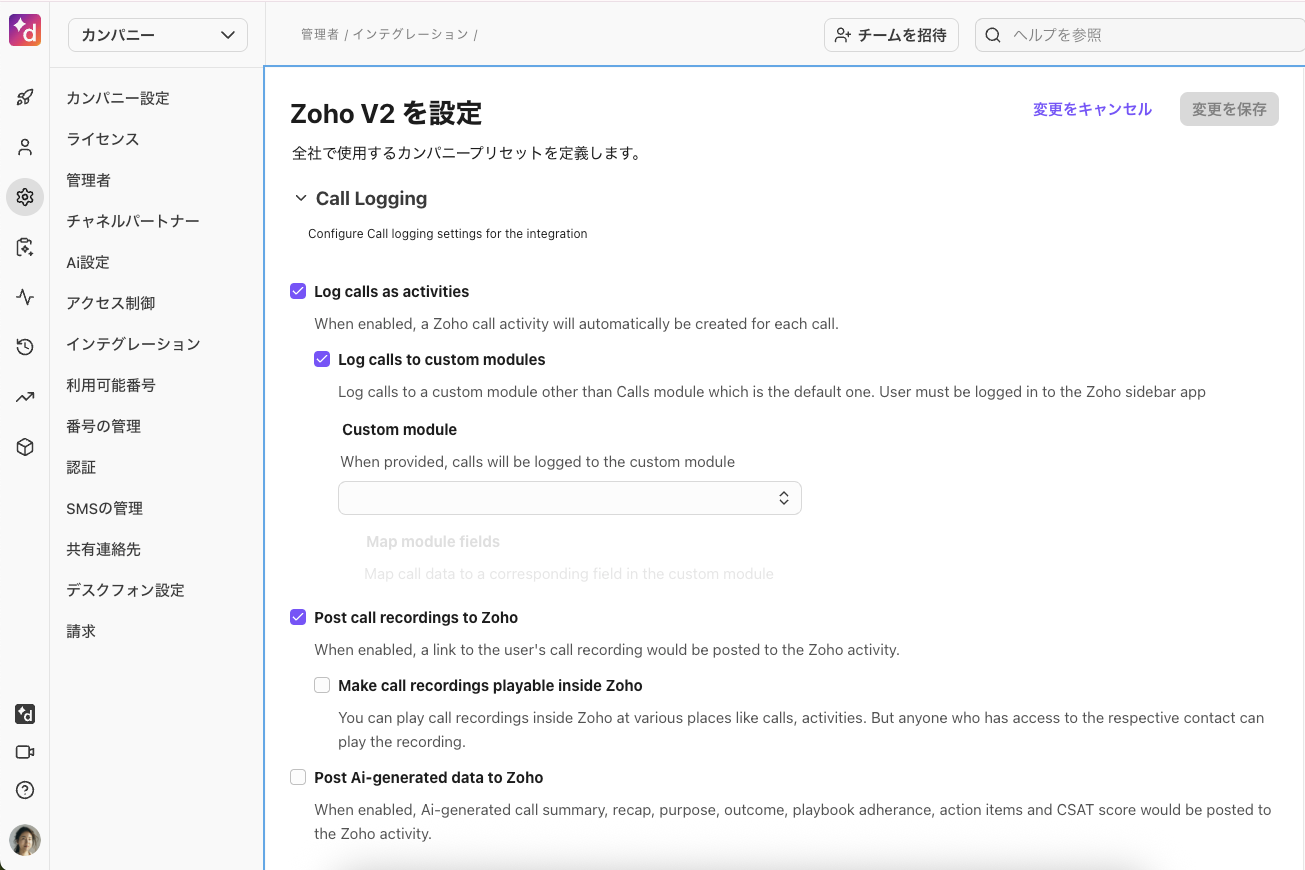Viewport: 1305px width, 870px height.
Task: Enable Post Ai-generated data to Zoho
Action: pos(298,778)
